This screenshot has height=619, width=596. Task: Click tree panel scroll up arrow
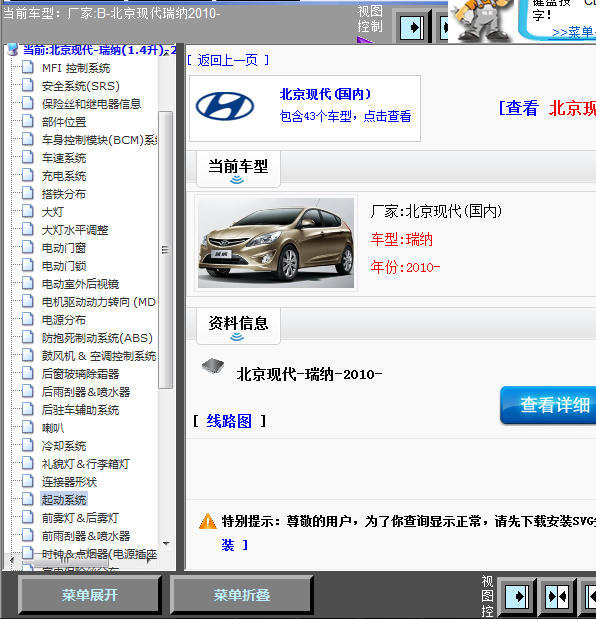pos(166,53)
